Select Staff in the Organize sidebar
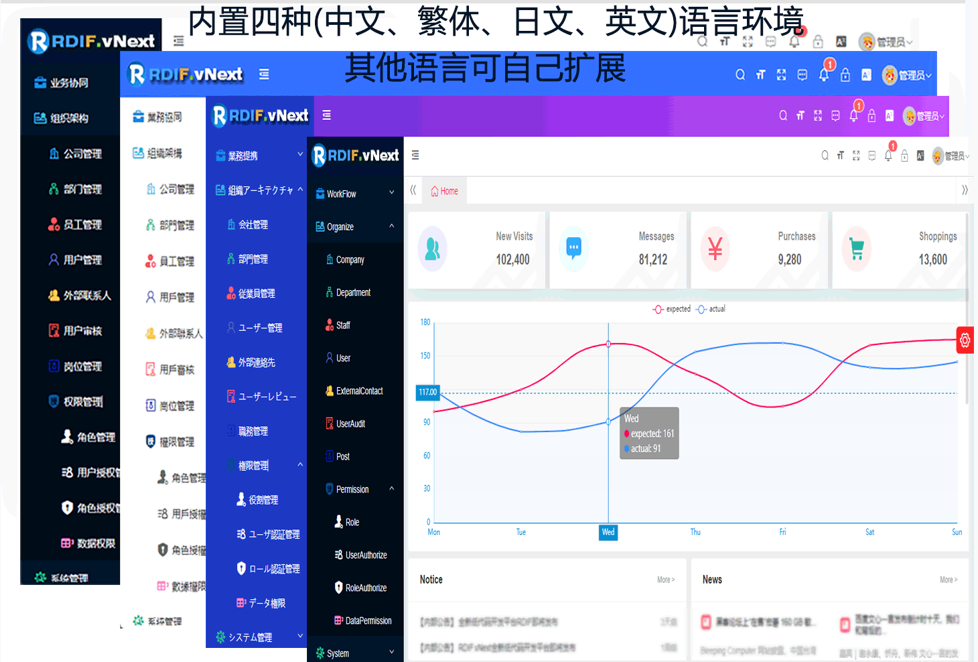This screenshot has width=978, height=662. point(342,325)
